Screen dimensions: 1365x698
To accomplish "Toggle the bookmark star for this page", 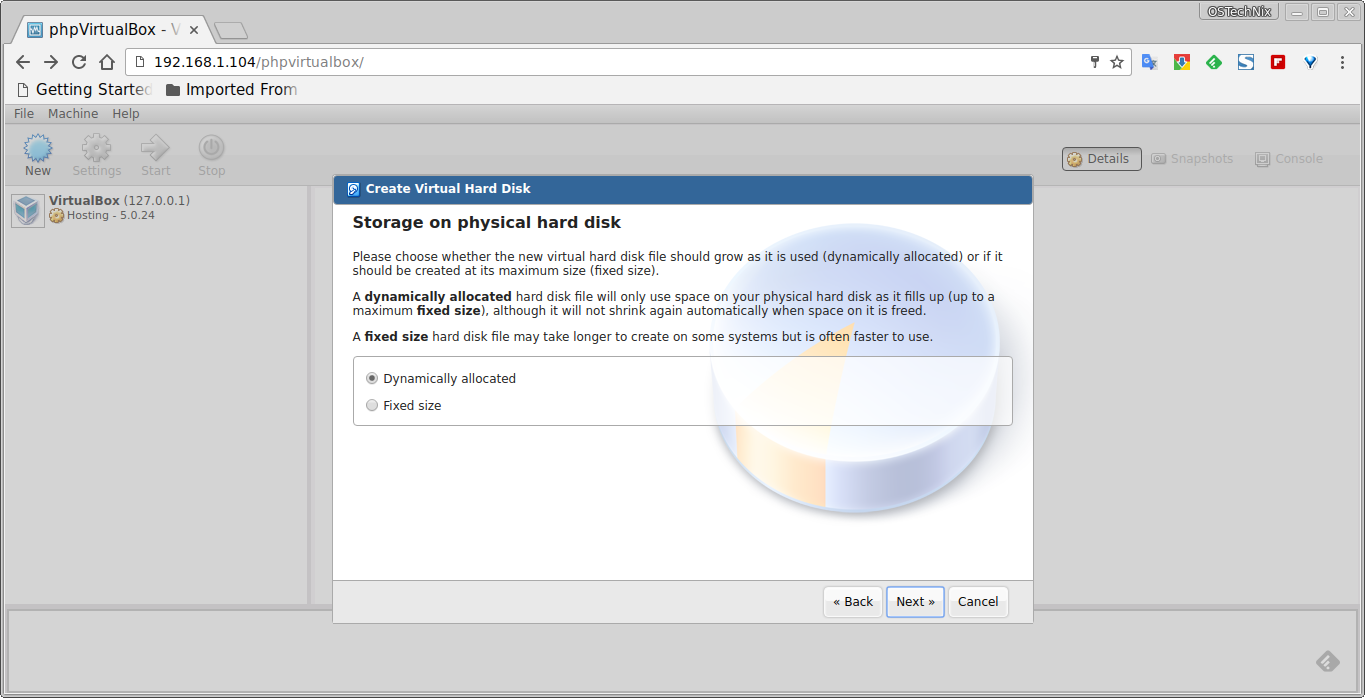I will click(x=1115, y=61).
